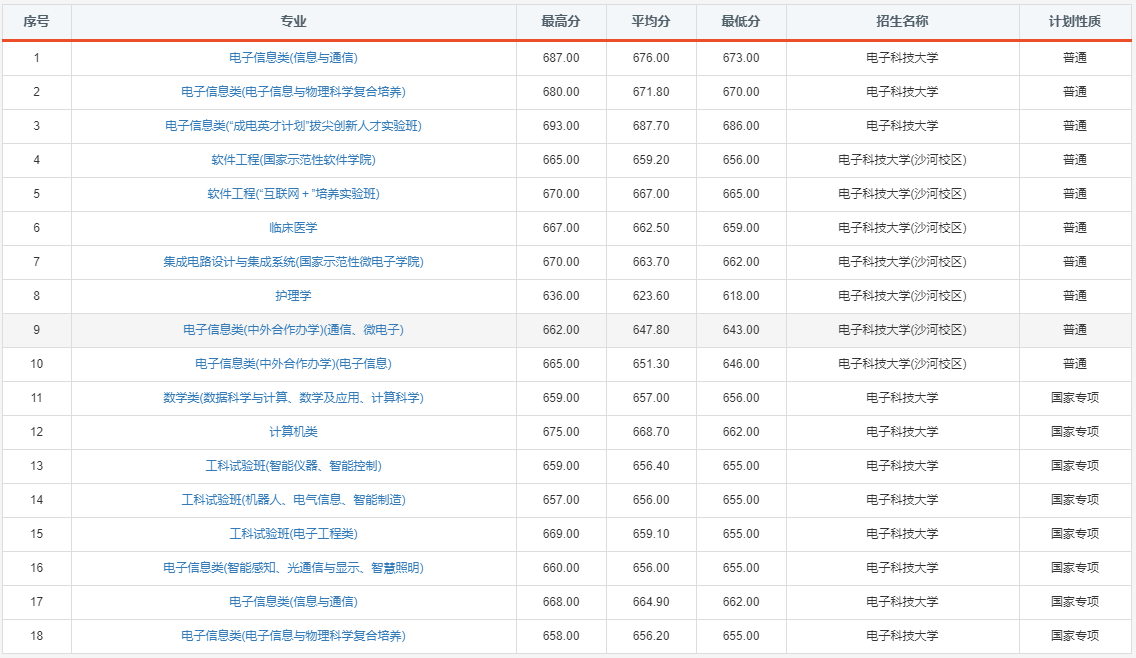Screen dimensions: 1136x658
Task: Select 国家专项 in the 计算机类 row
Action: (x=1074, y=433)
